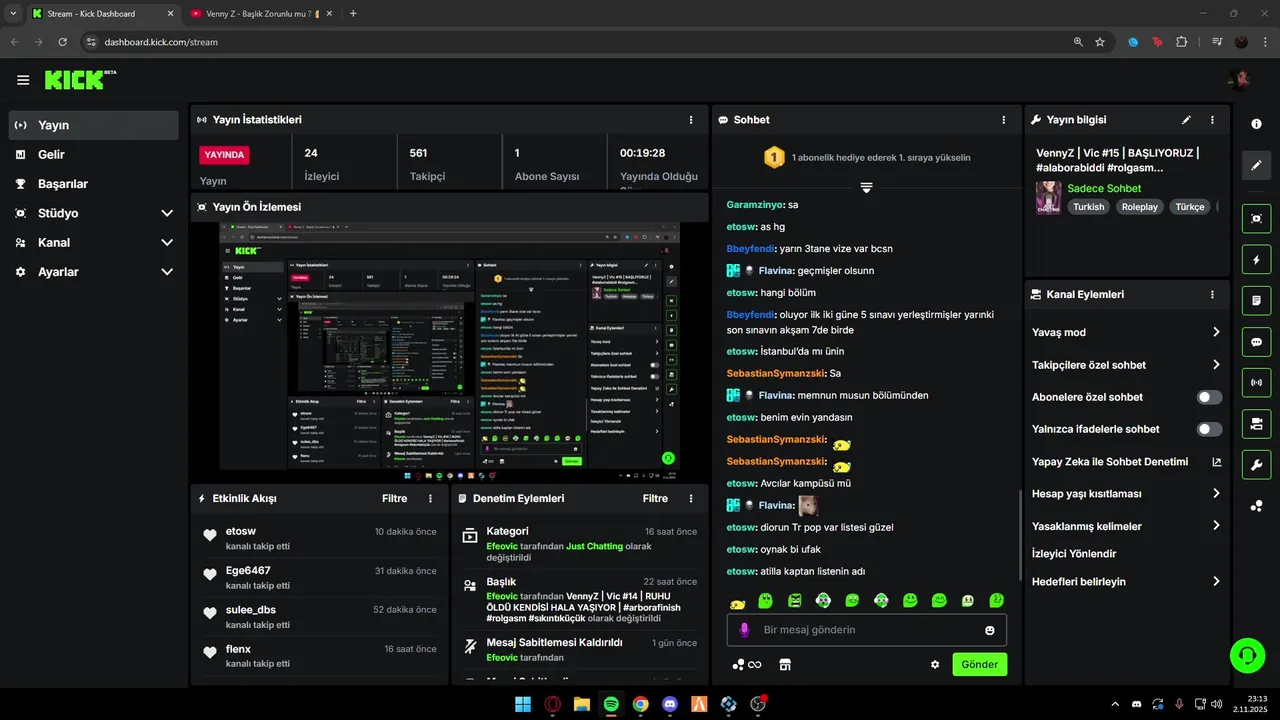Open Yayın İstatistikleri panel three-dot menu

691,119
